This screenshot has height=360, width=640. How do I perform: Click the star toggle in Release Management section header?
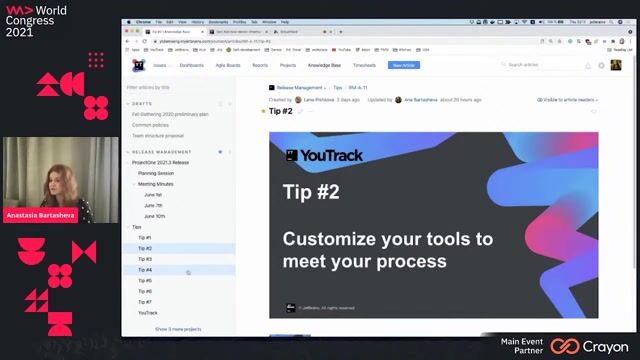pos(220,152)
